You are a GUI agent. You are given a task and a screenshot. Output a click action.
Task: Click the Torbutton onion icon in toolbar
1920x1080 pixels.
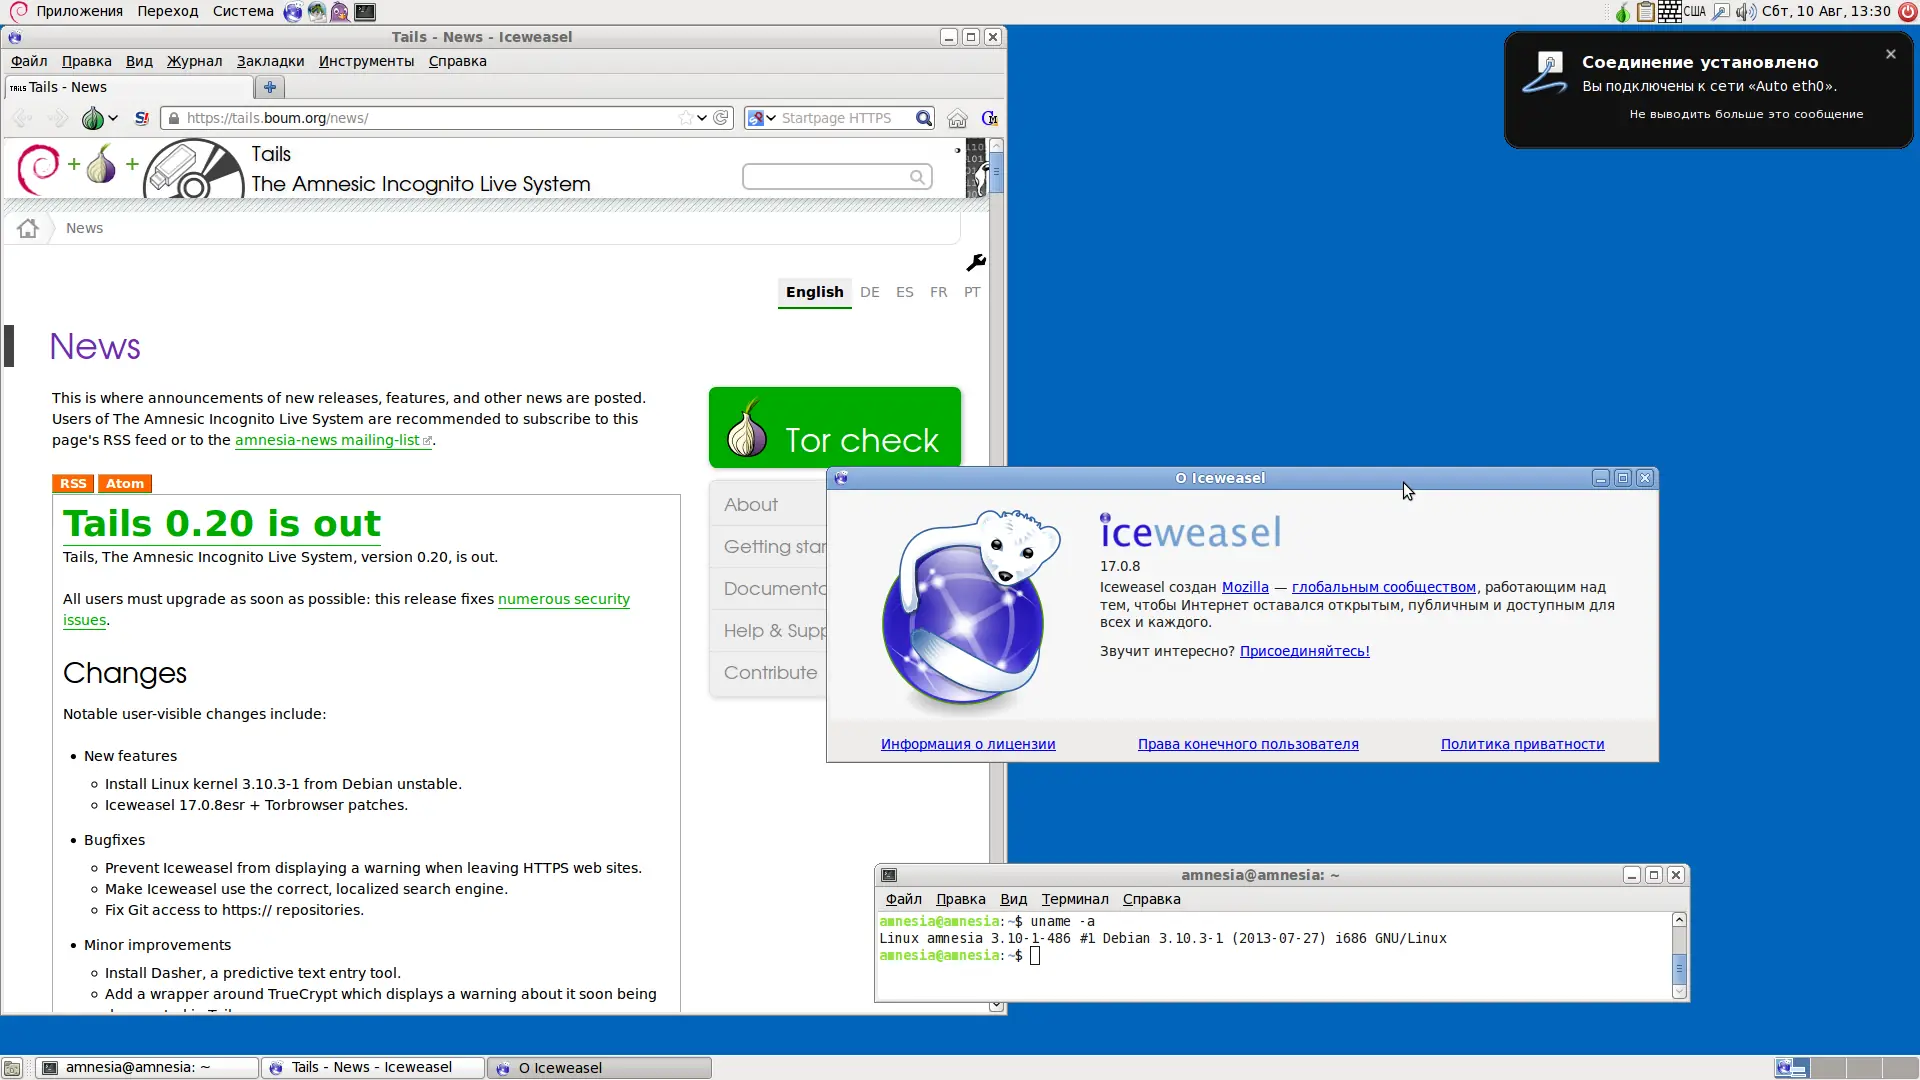[x=93, y=118]
